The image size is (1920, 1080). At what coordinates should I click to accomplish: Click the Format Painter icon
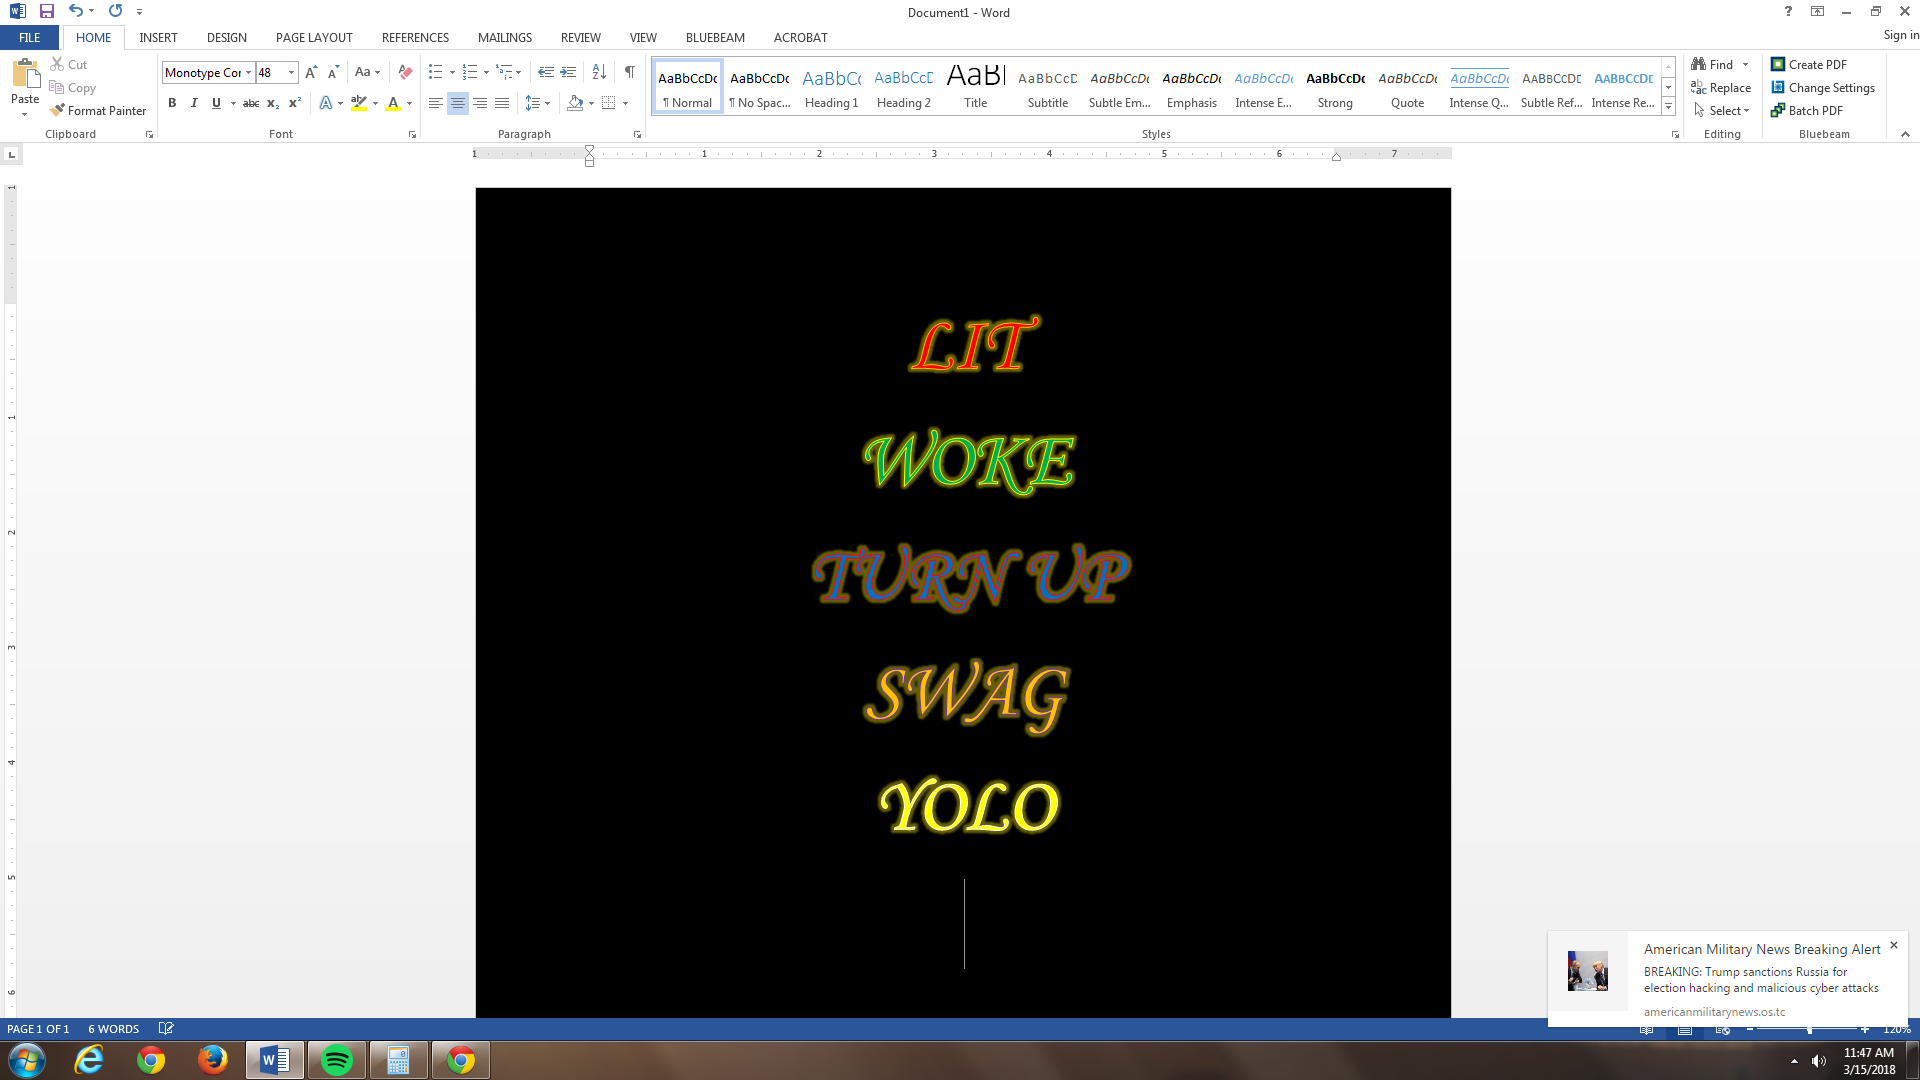click(x=58, y=110)
